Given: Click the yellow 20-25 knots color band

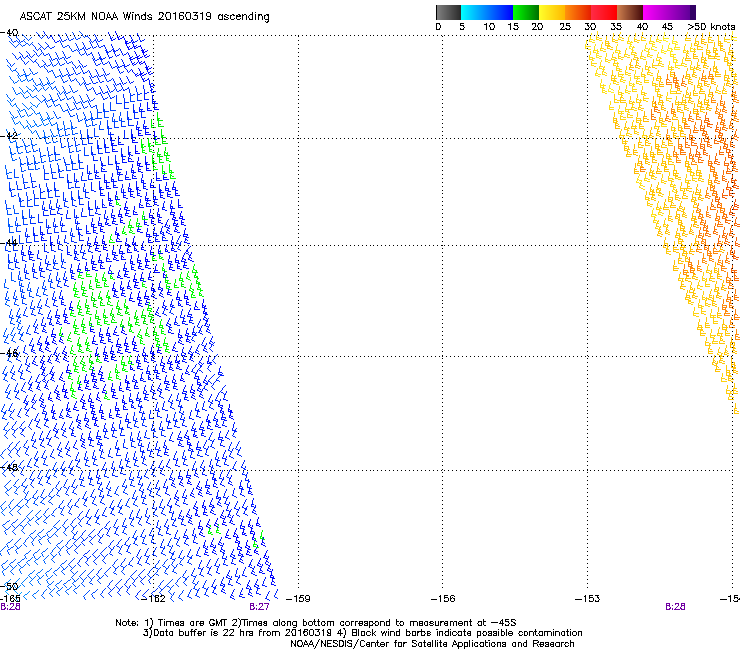Looking at the screenshot, I should click(x=552, y=12).
